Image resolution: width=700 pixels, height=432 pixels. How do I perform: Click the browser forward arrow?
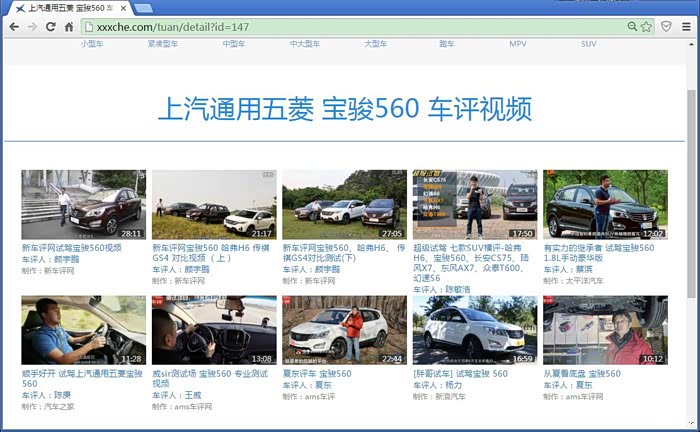click(32, 27)
